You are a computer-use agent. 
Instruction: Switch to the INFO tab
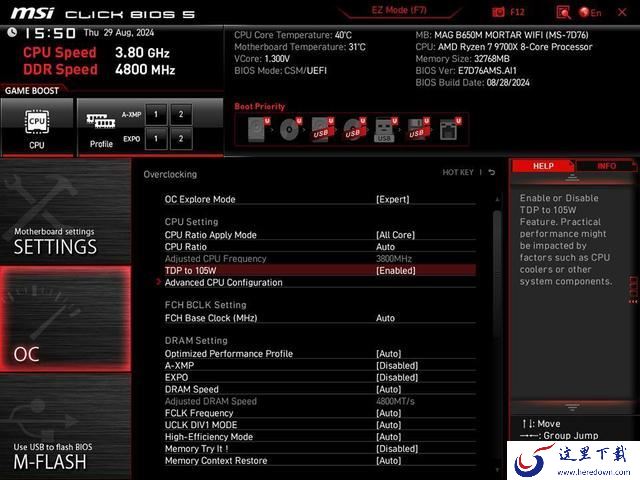(x=606, y=166)
